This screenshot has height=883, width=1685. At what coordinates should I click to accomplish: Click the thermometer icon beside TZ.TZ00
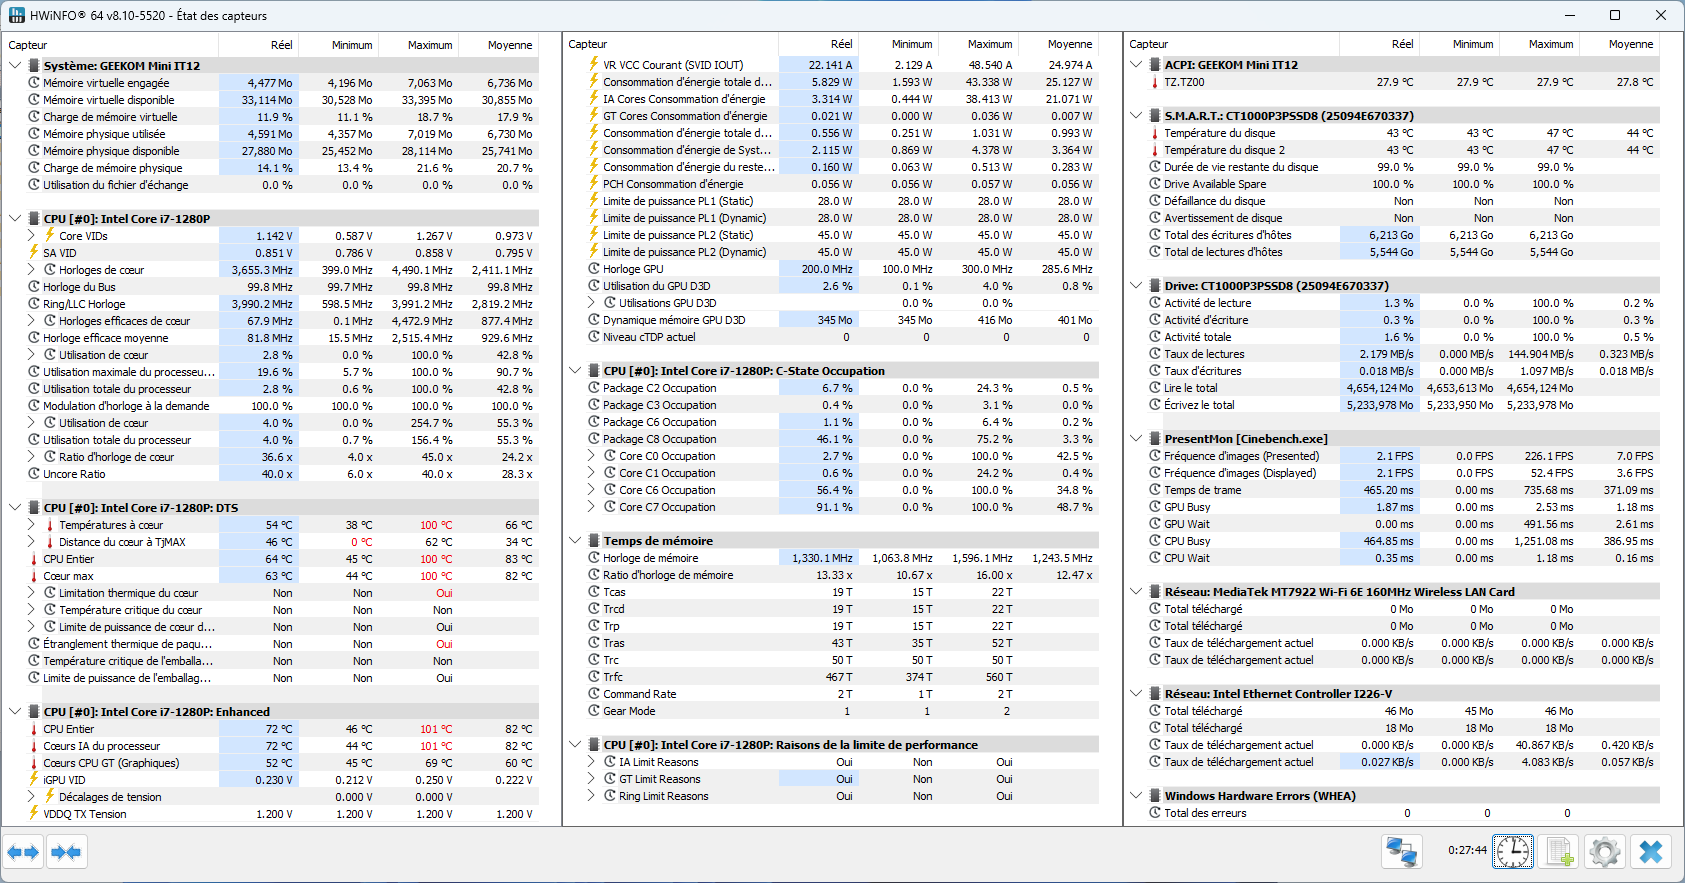click(x=1154, y=82)
